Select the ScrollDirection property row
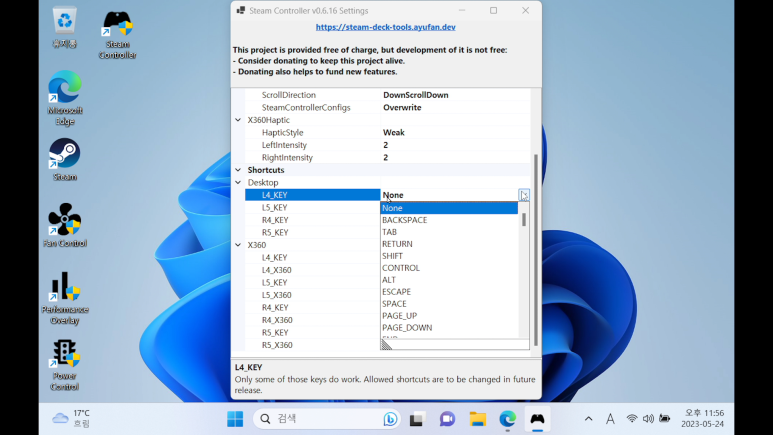Image resolution: width=773 pixels, height=435 pixels. 388,95
